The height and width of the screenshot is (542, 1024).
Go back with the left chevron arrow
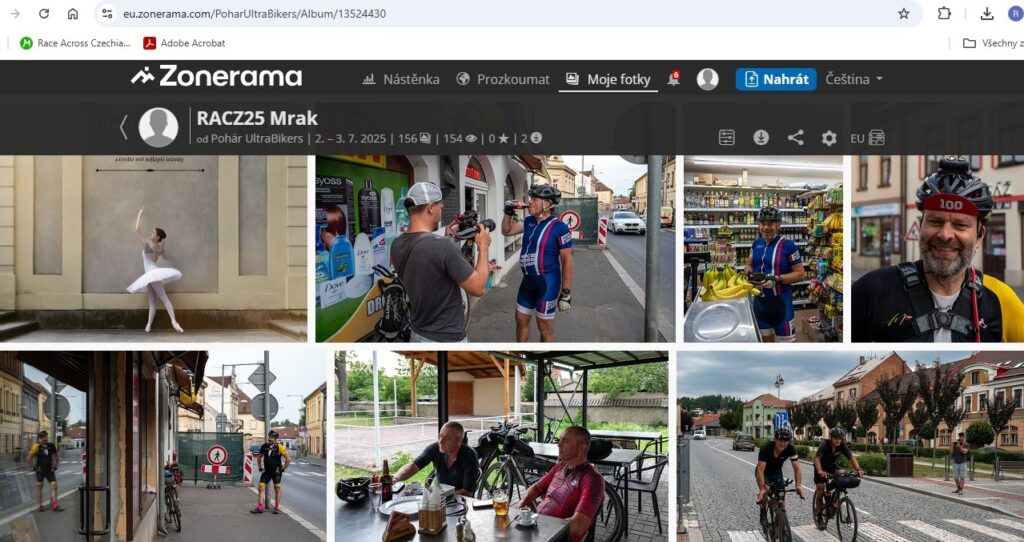coord(124,127)
